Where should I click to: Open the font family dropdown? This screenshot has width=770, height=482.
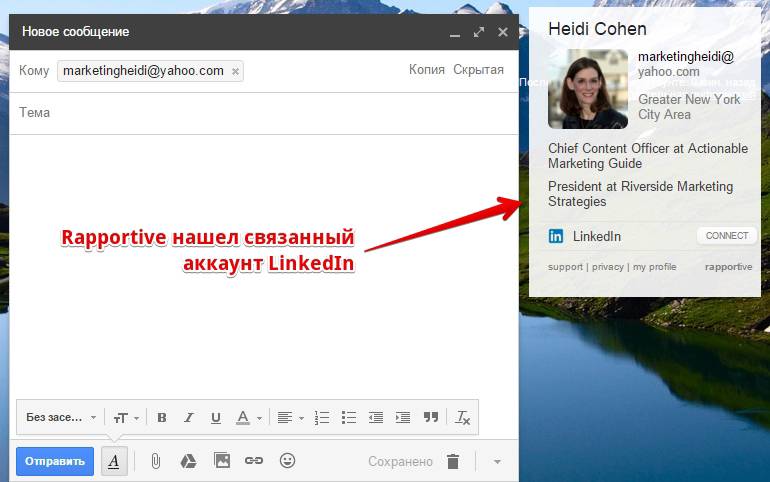(x=61, y=418)
